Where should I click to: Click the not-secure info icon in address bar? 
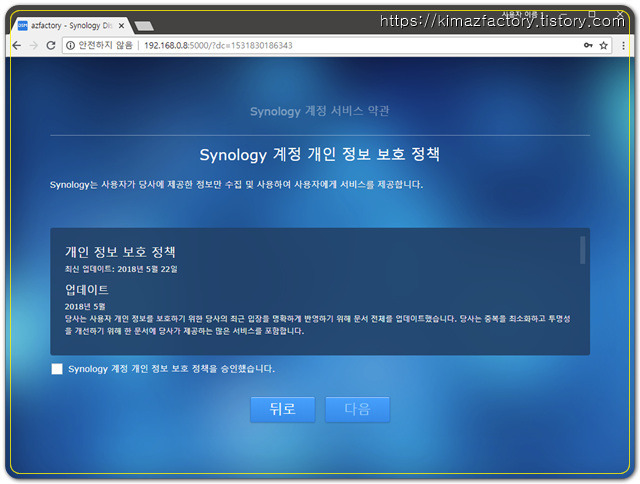click(70, 45)
